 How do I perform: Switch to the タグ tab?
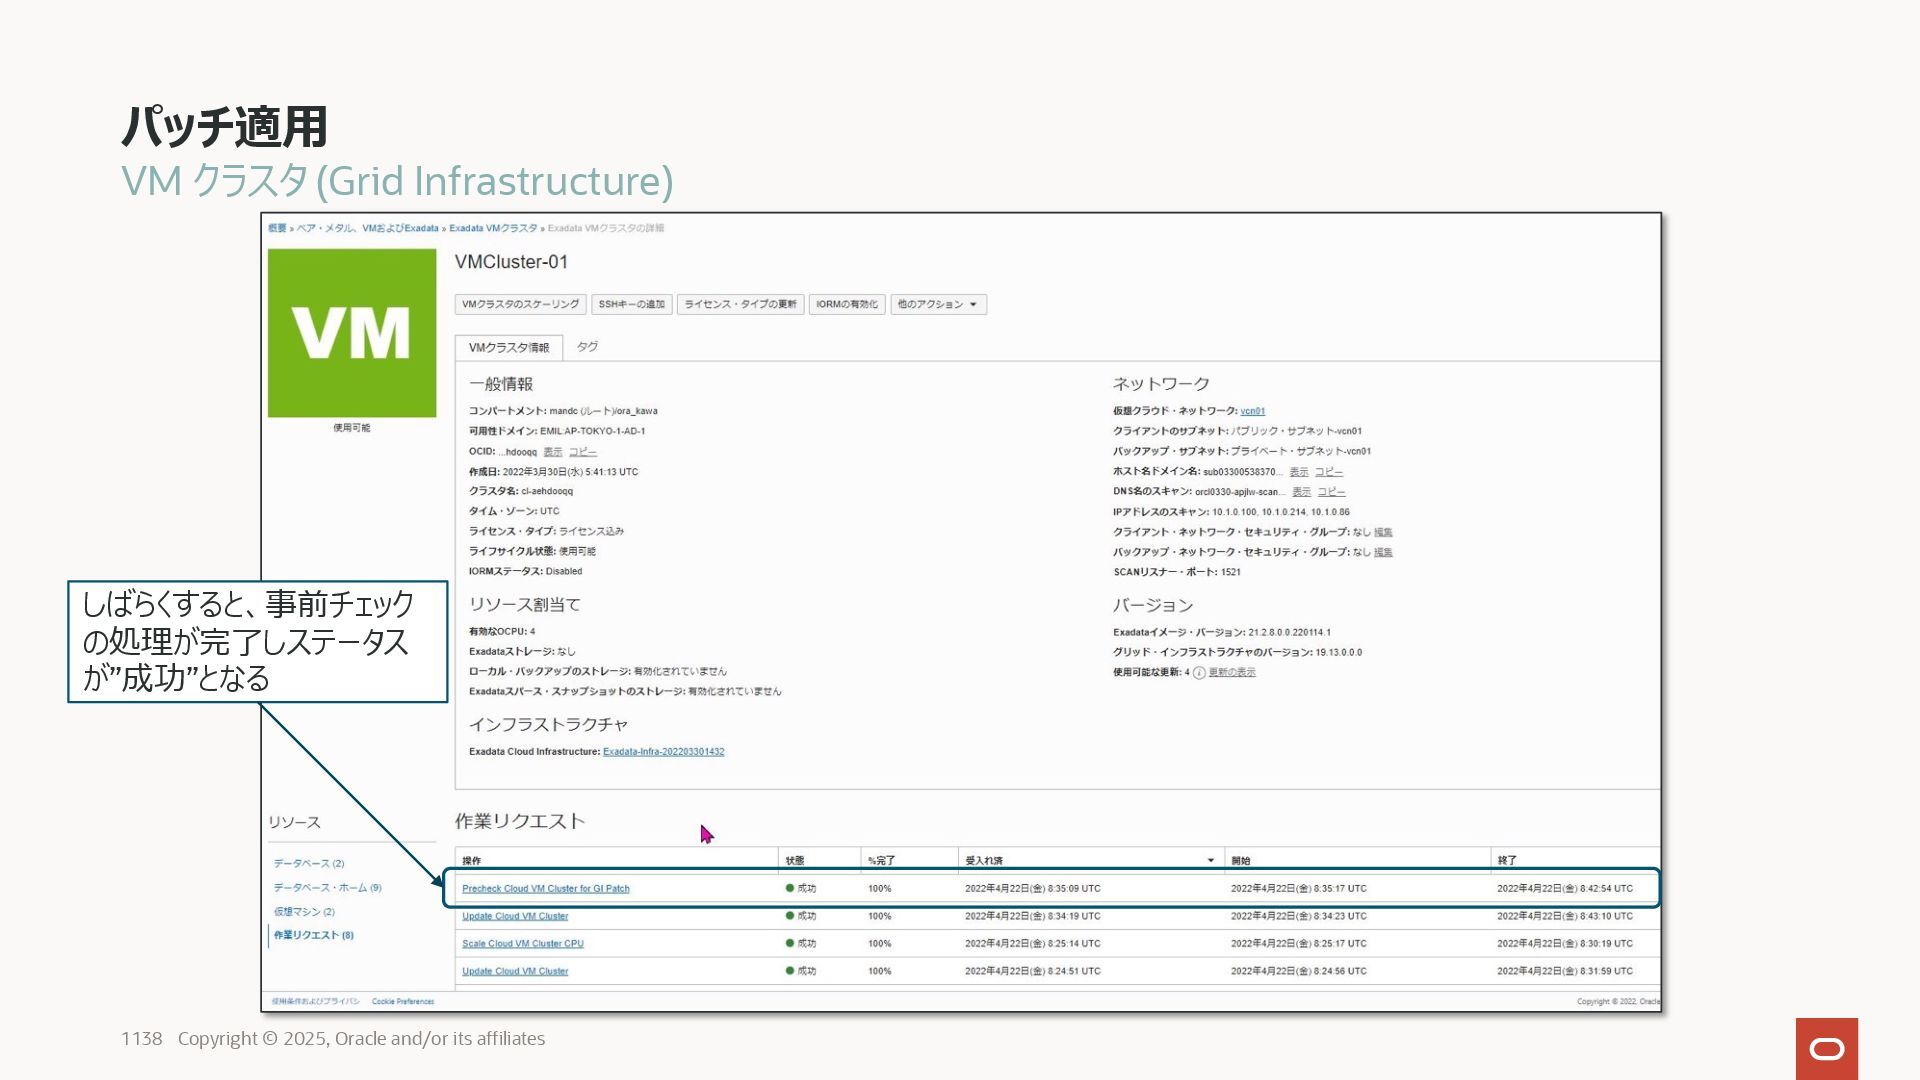pos(587,347)
